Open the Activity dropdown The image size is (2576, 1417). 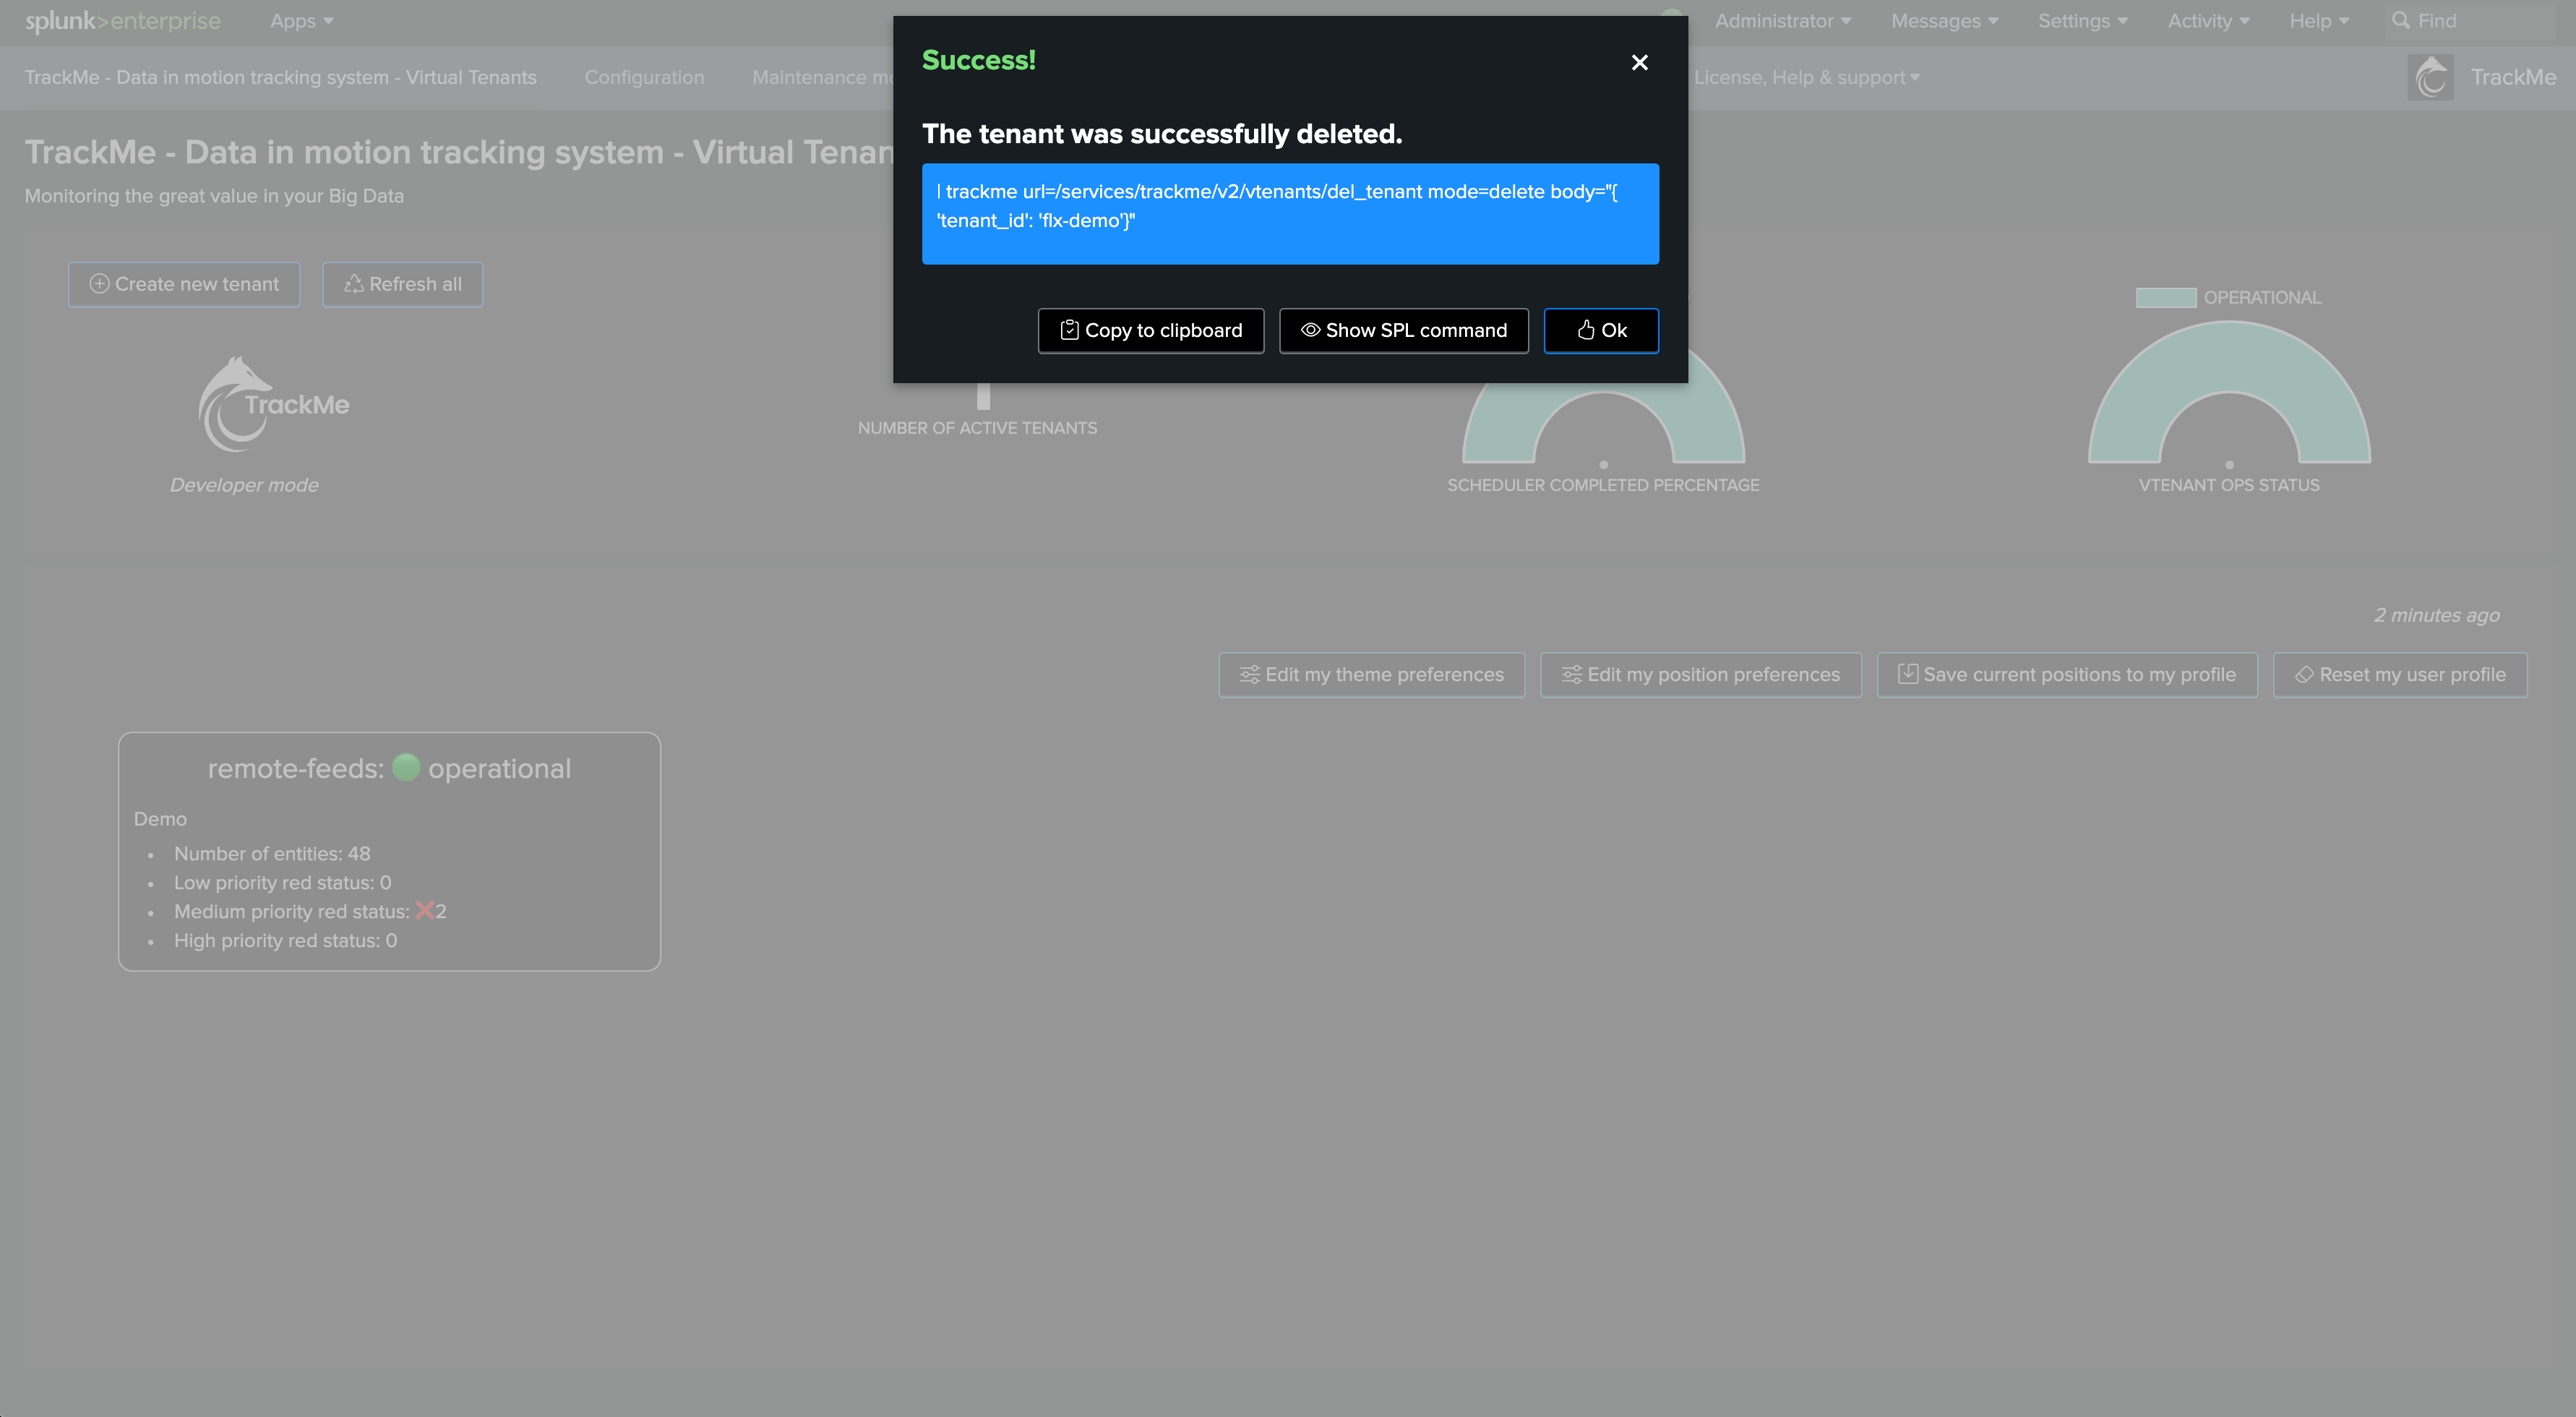click(x=2208, y=21)
